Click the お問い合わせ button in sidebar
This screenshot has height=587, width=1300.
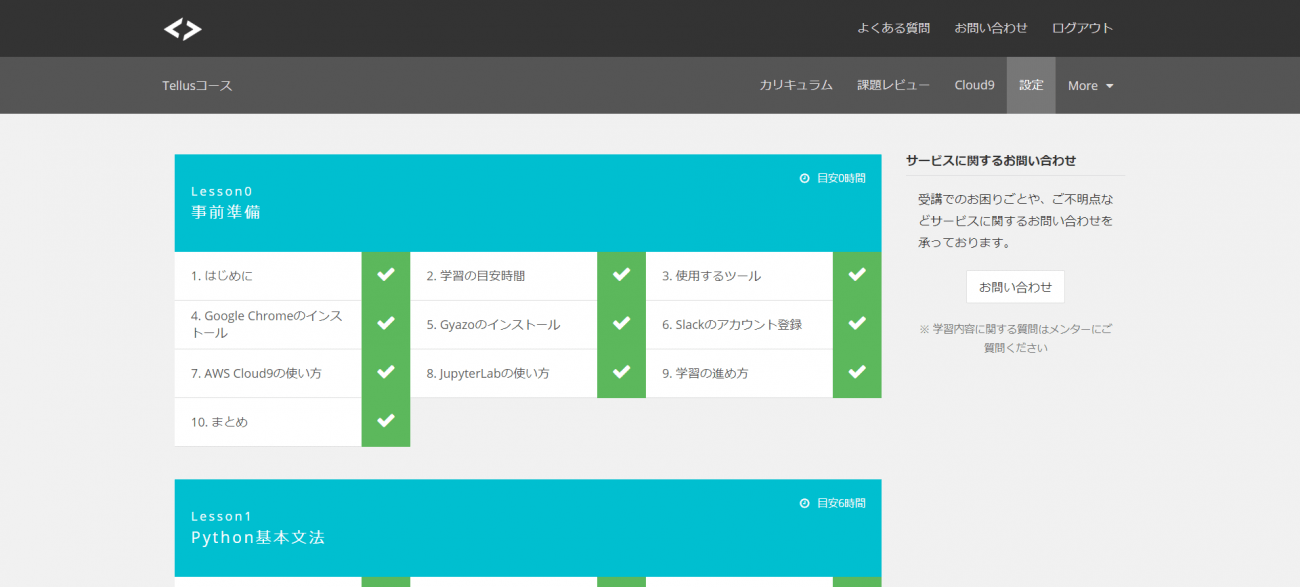(1015, 287)
